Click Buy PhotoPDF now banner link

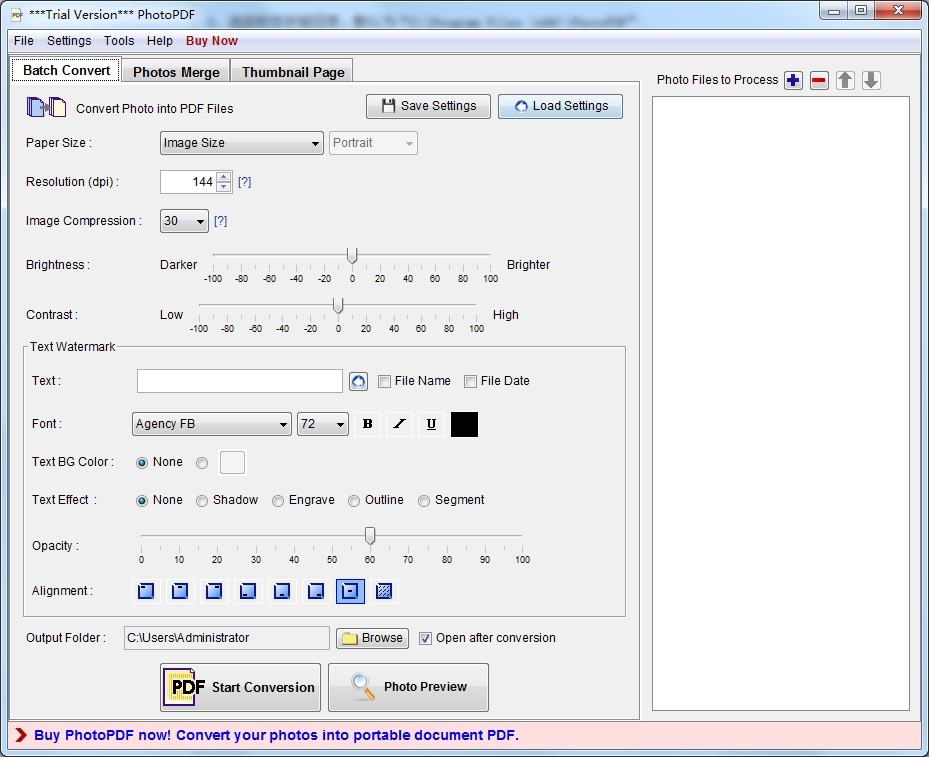click(276, 735)
